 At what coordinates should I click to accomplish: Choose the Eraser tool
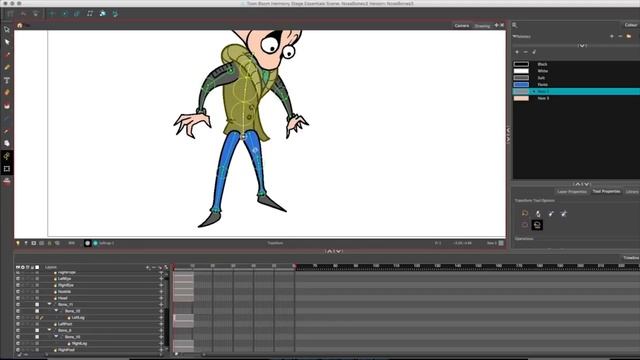pos(7,93)
